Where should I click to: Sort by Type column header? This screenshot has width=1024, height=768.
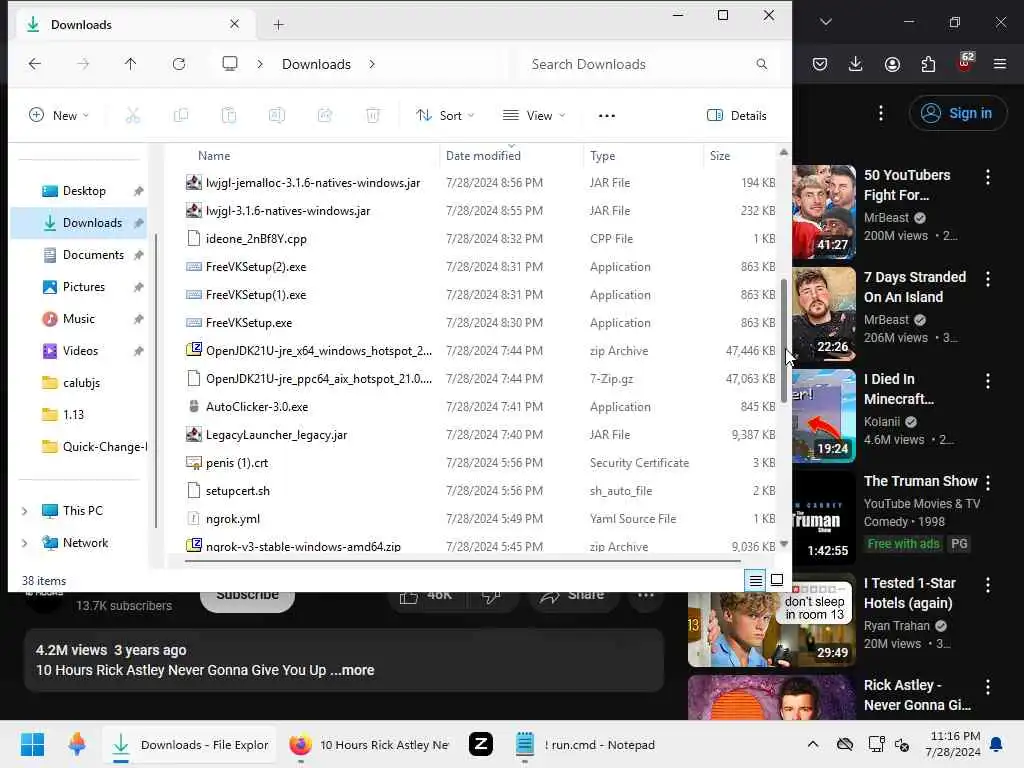point(603,156)
